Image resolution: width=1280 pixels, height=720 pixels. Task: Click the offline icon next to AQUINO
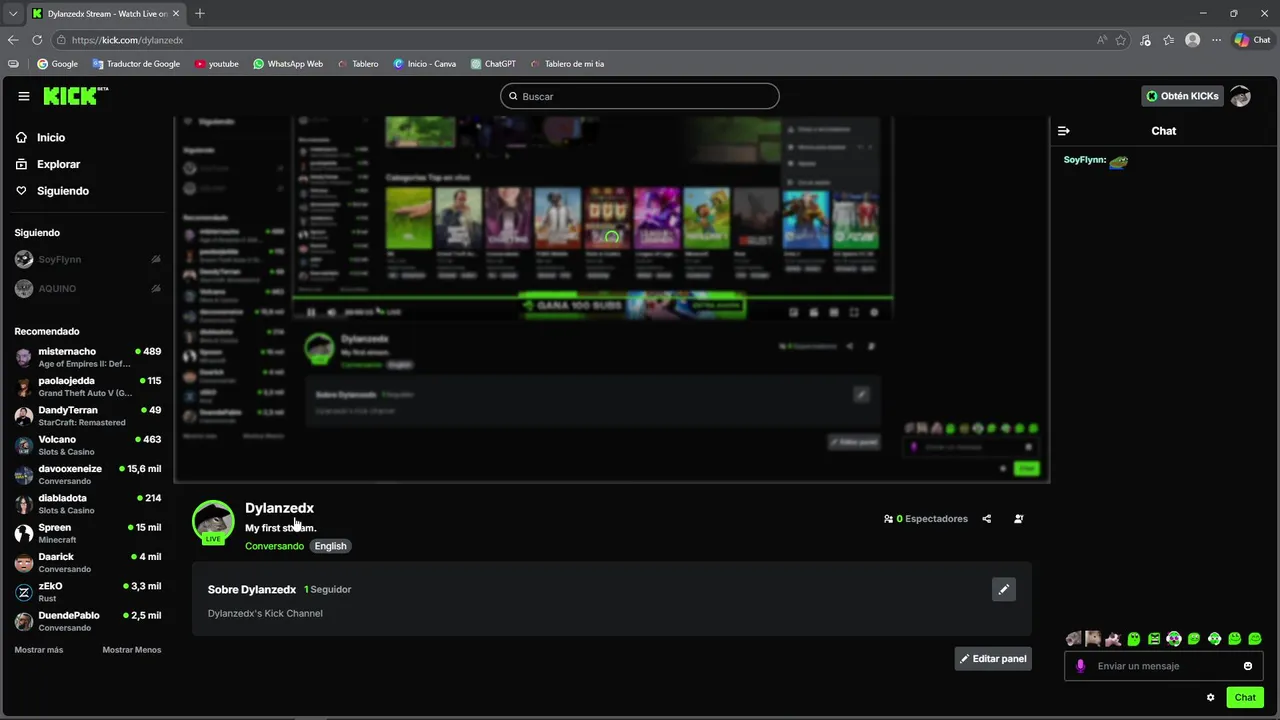[x=156, y=288]
